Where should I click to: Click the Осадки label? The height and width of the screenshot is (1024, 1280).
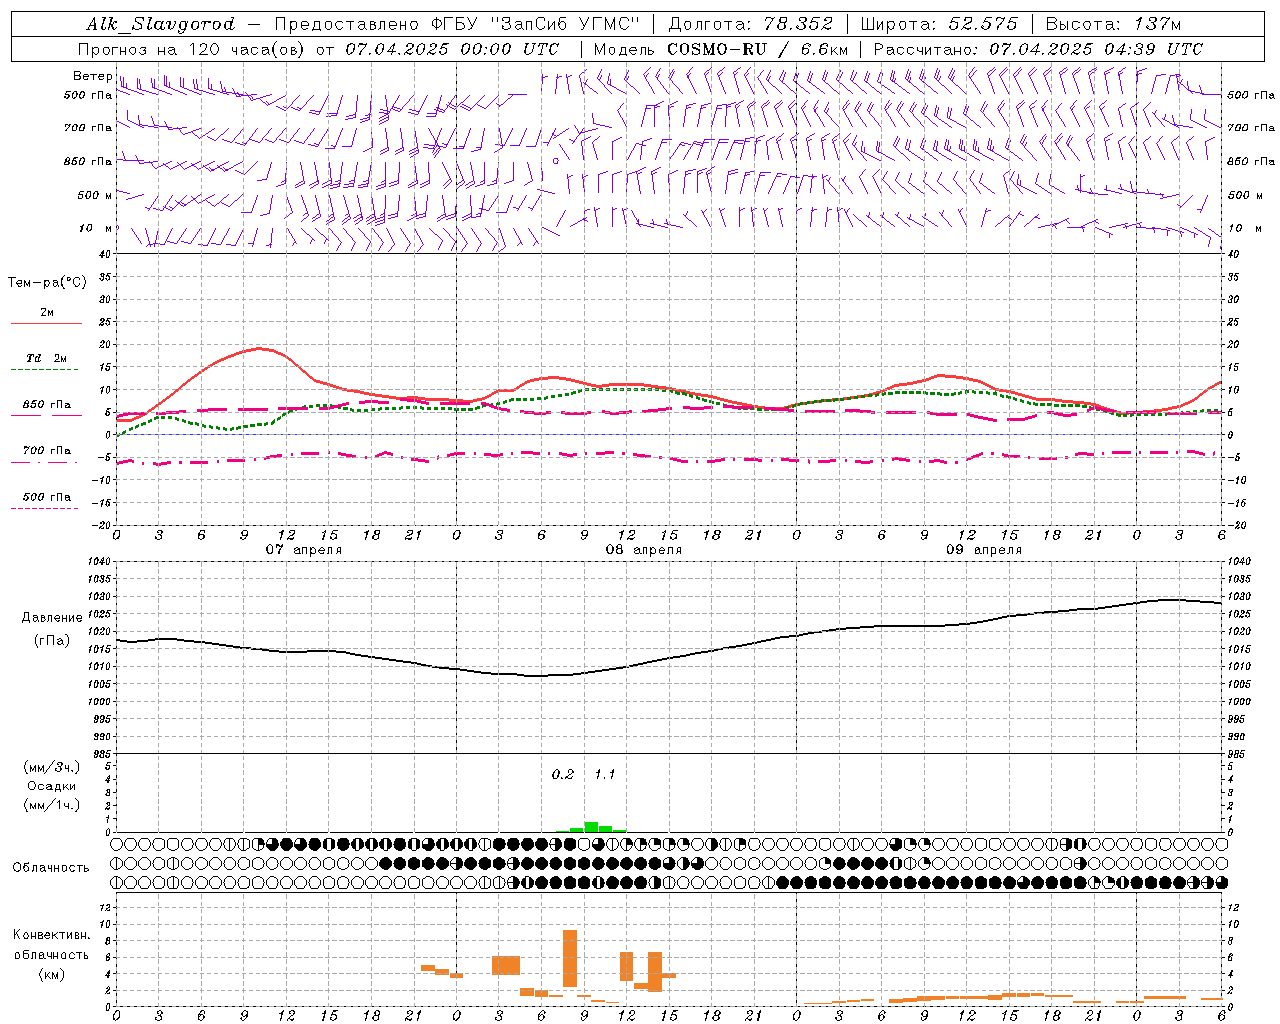[x=51, y=786]
